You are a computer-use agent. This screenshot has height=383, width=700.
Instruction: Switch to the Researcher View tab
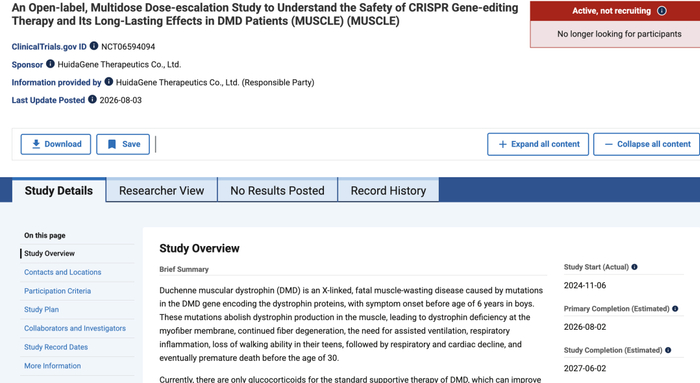(x=162, y=191)
